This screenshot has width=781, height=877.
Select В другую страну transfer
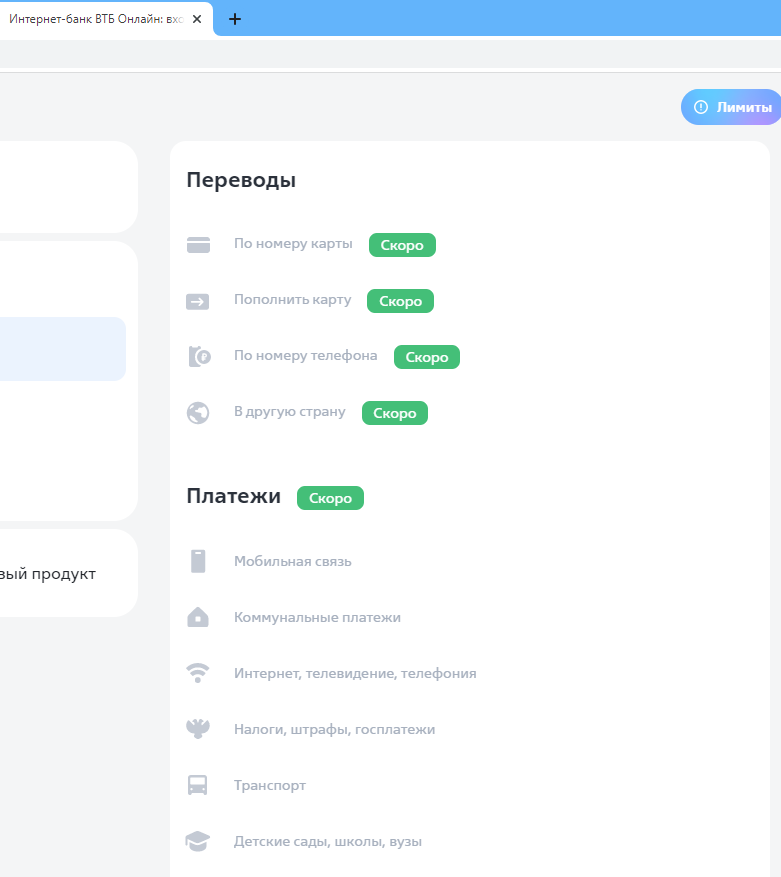(289, 411)
